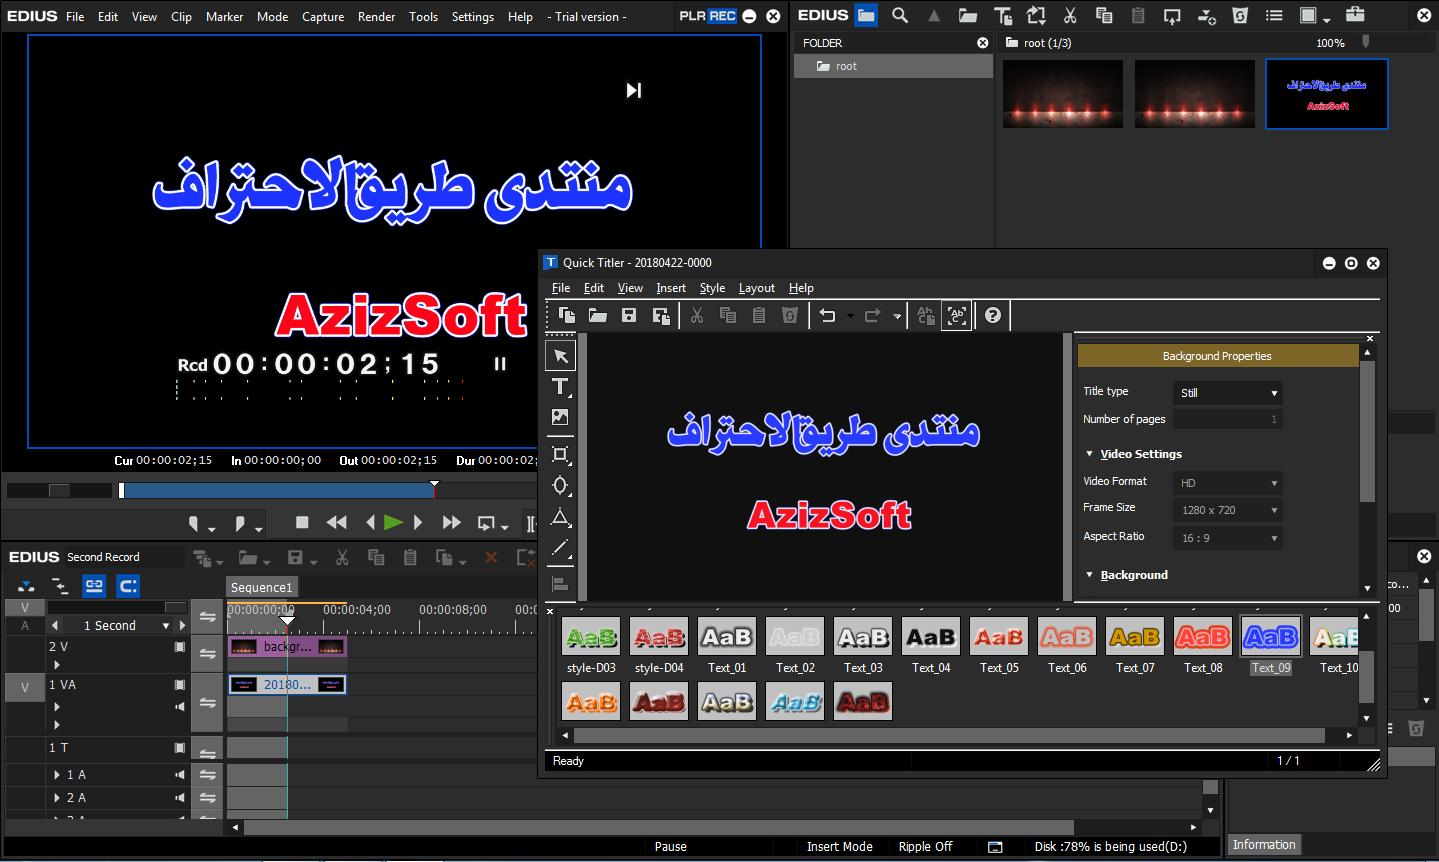Viewport: 1439px width, 862px height.
Task: Open the Render menu in EDIUS
Action: (376, 17)
